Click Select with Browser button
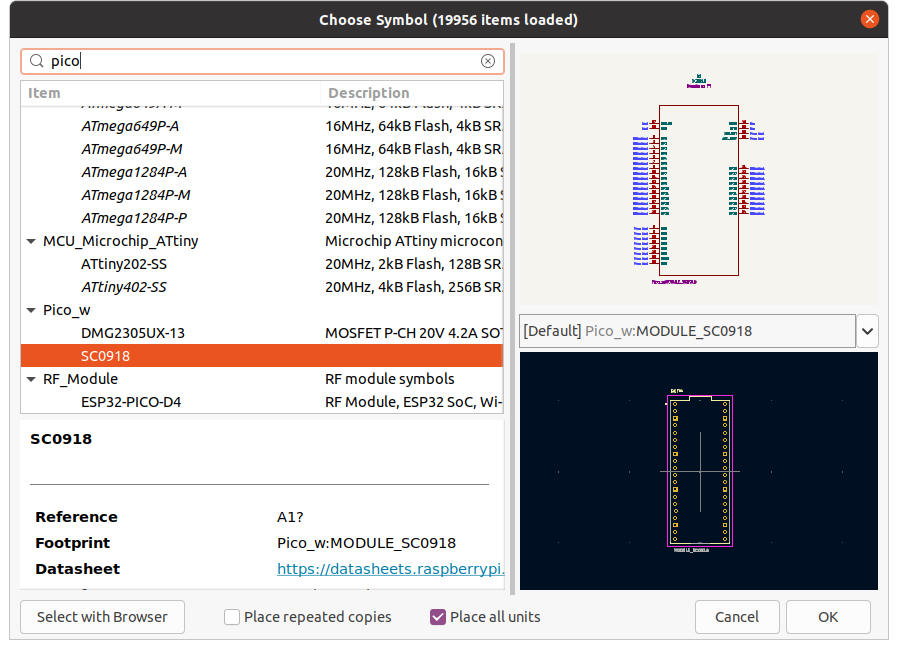Viewport: 898px width, 649px height. click(x=103, y=617)
